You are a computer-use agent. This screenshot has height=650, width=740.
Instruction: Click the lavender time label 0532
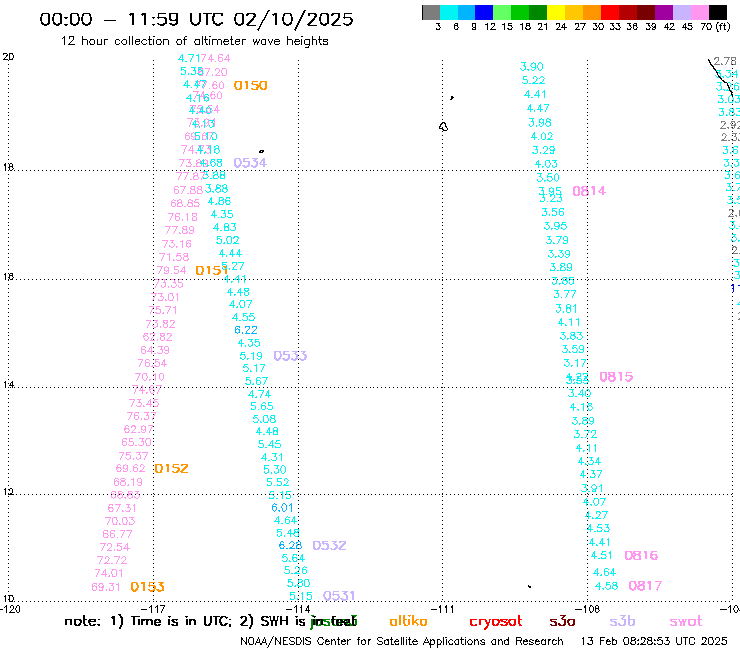coord(329,545)
